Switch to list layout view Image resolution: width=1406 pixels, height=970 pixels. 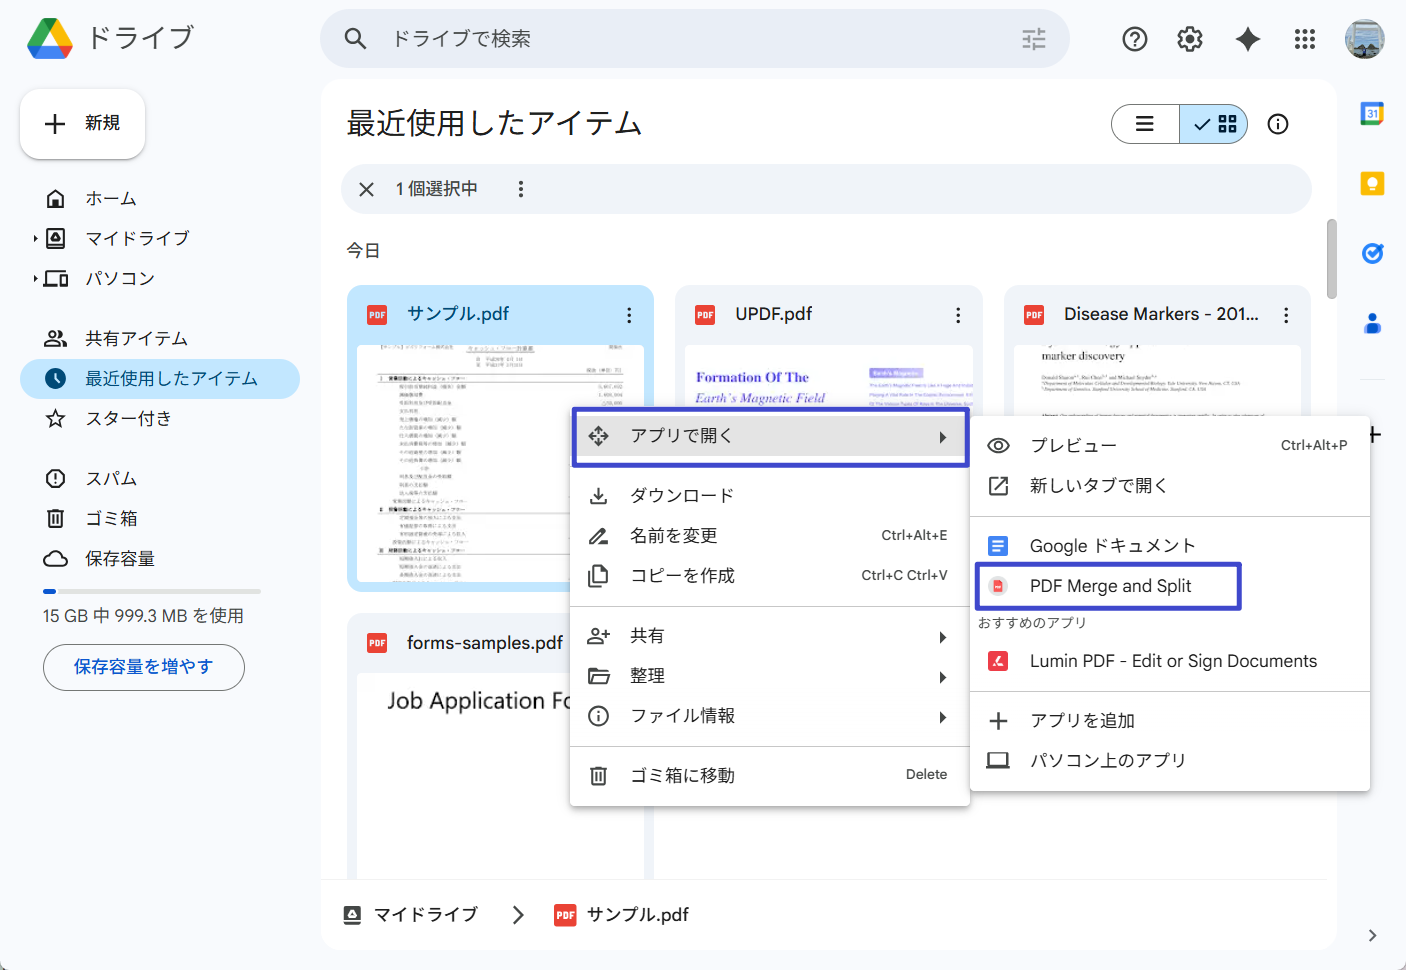coord(1145,124)
